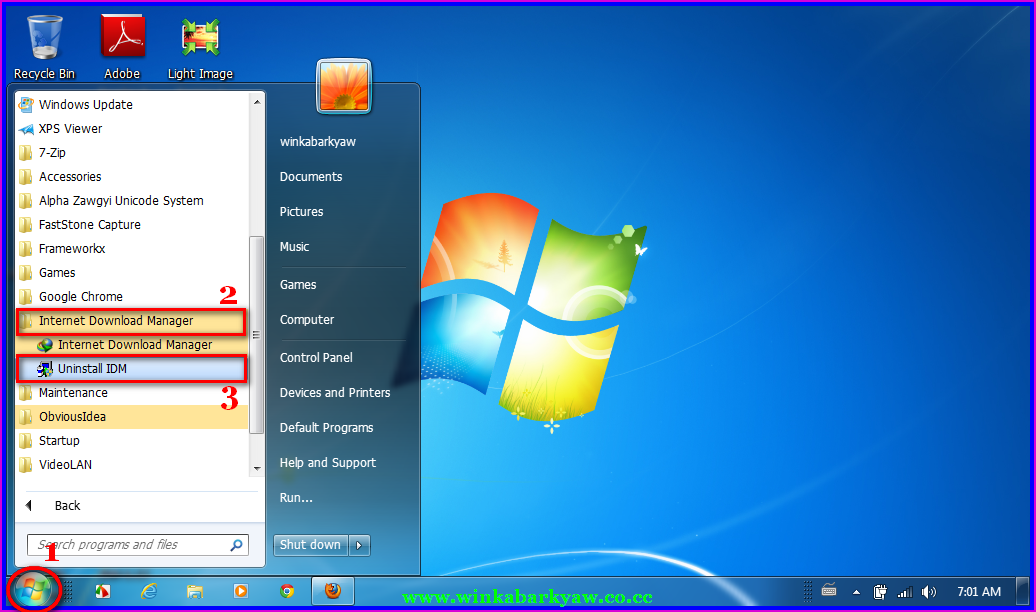1036x612 pixels.
Task: Switch to Firefox in the taskbar
Action: [333, 591]
